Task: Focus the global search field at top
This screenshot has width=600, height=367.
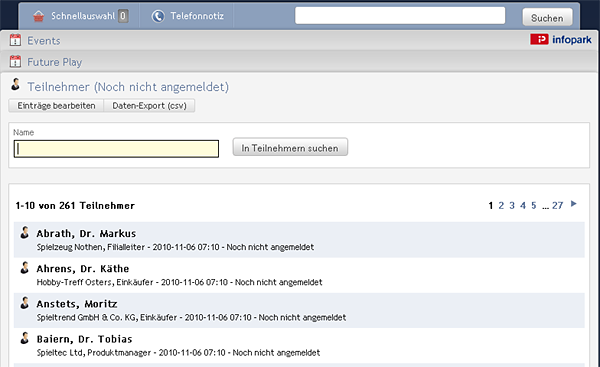Action: 400,16
